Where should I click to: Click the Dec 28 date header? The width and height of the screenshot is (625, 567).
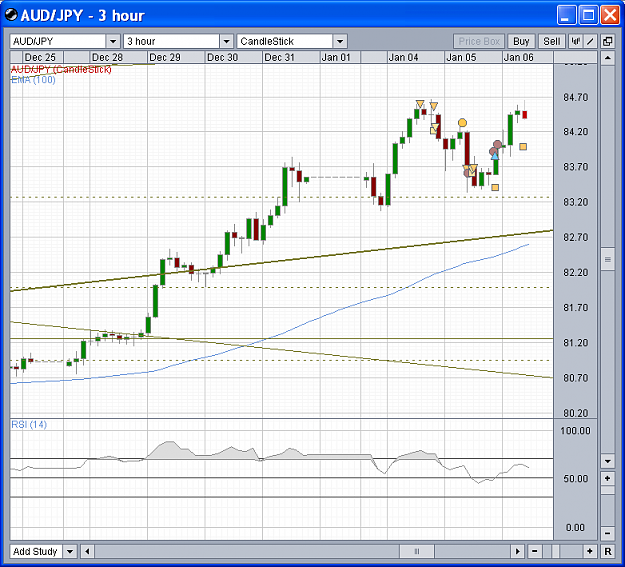tap(107, 57)
